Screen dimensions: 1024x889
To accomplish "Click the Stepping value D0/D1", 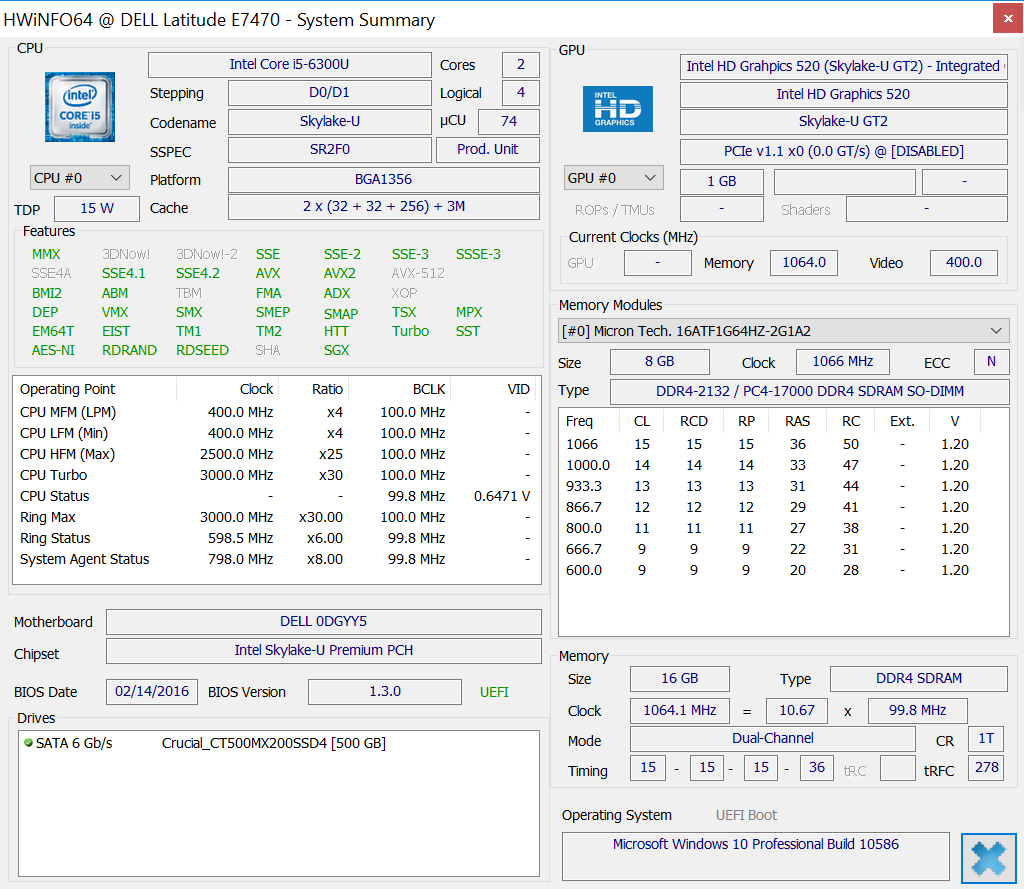I will tap(329, 93).
